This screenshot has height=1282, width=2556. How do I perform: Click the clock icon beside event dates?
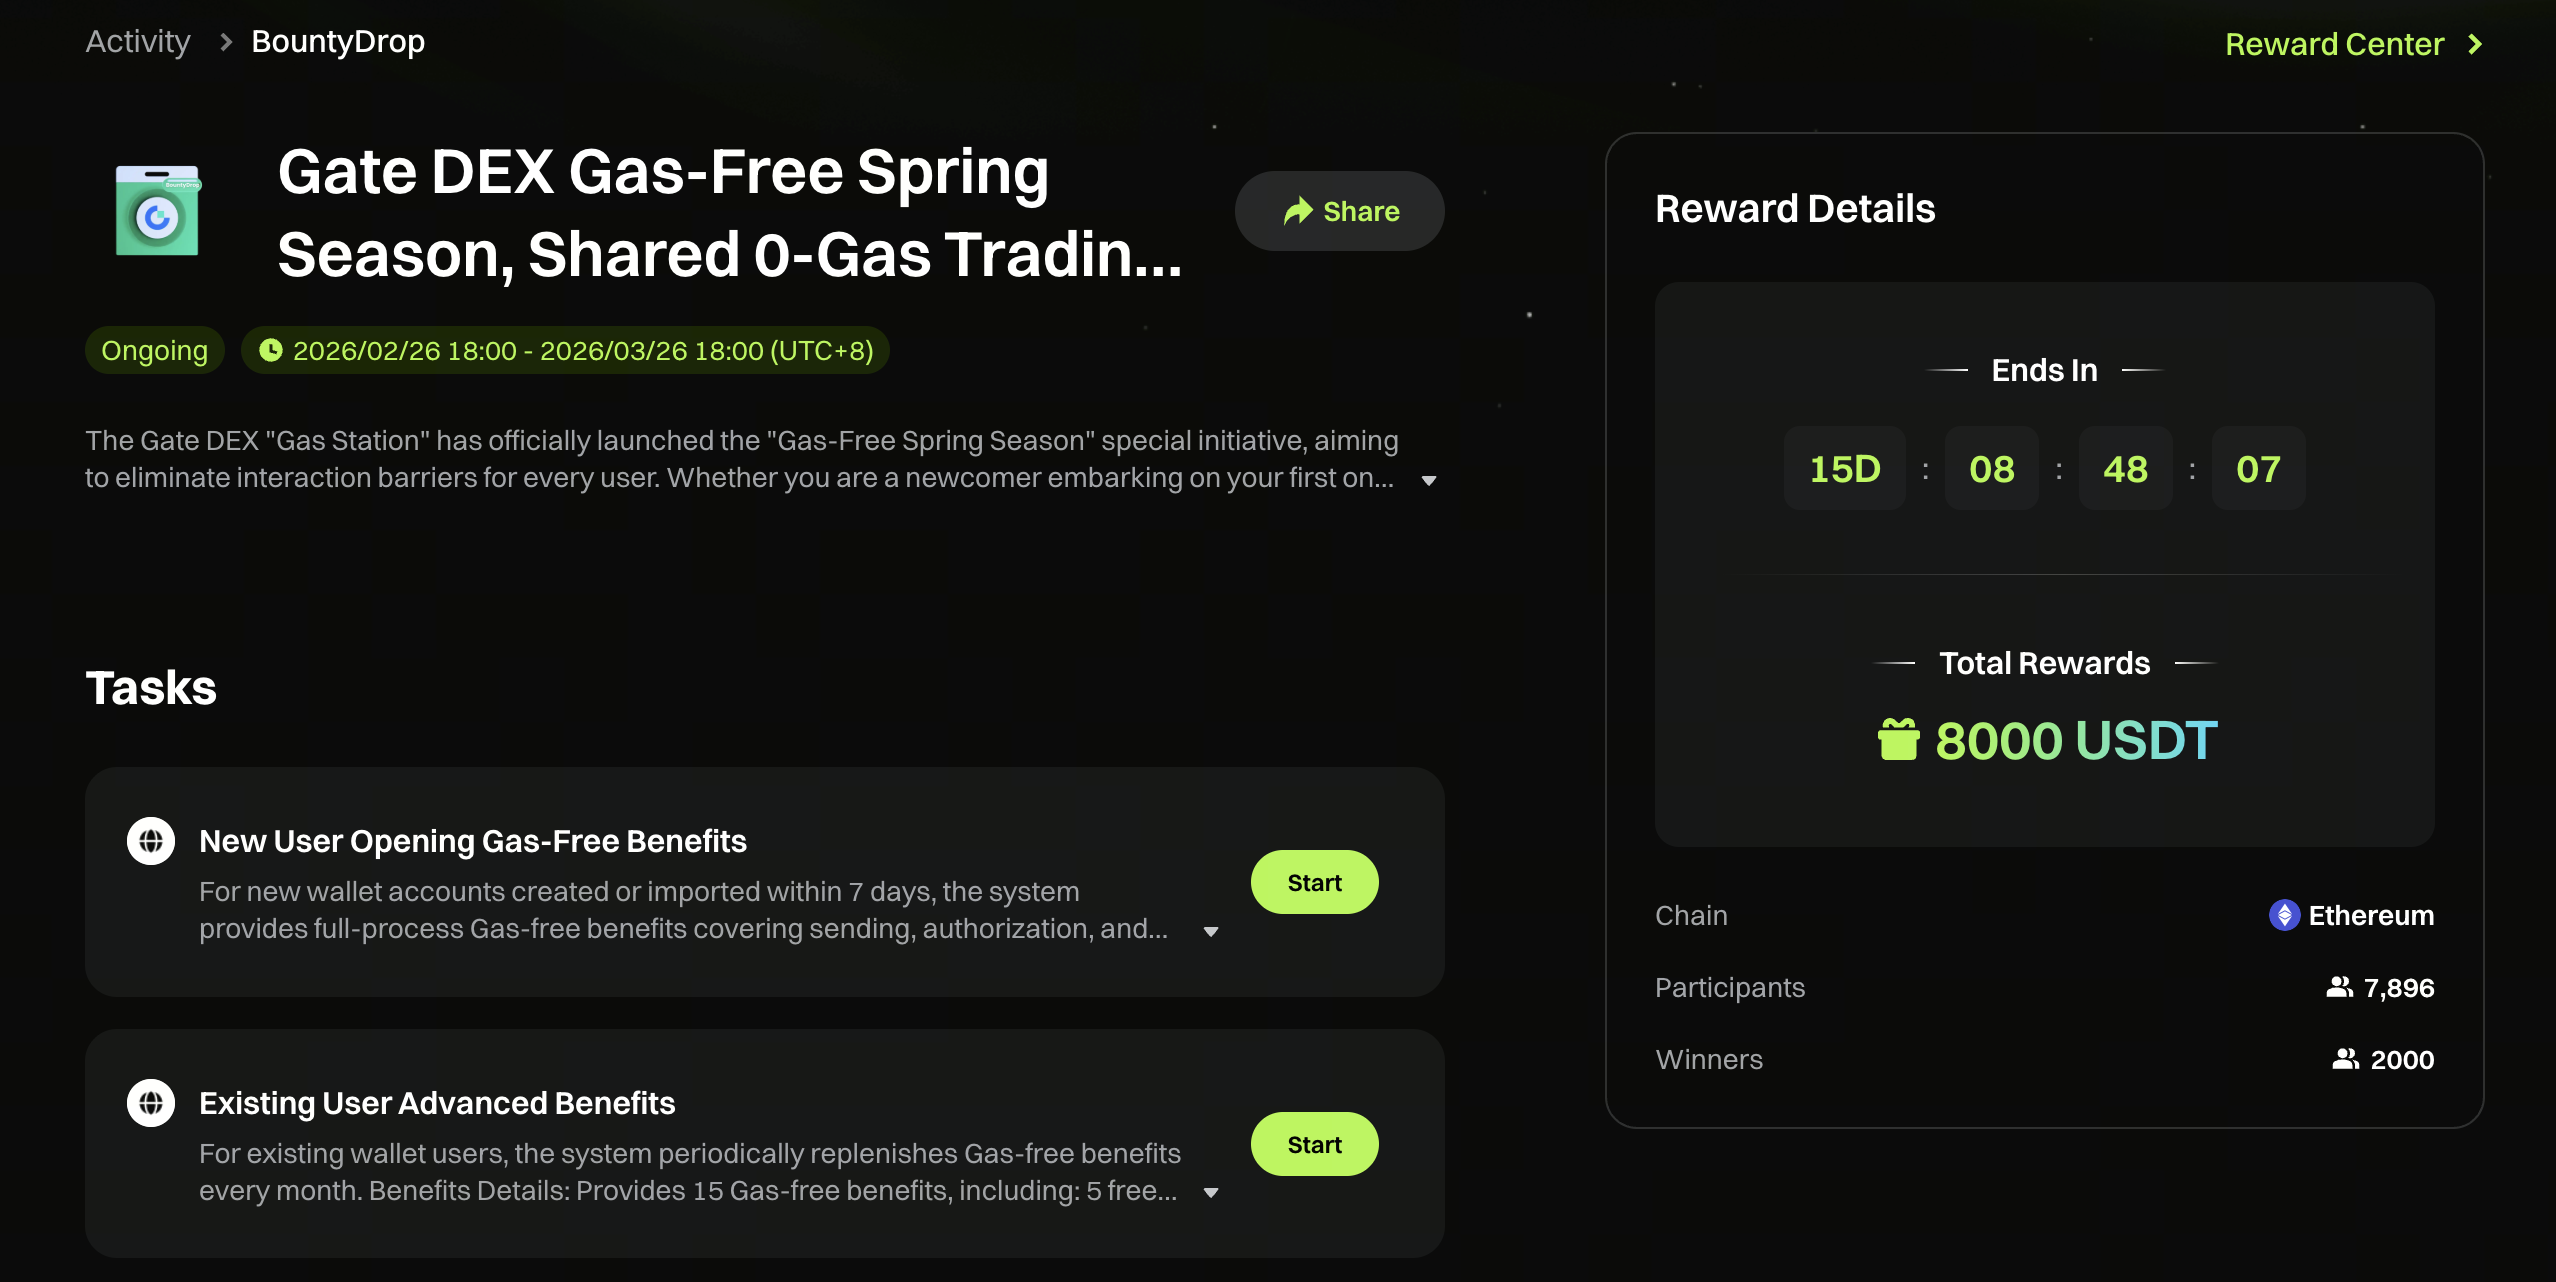(x=270, y=350)
